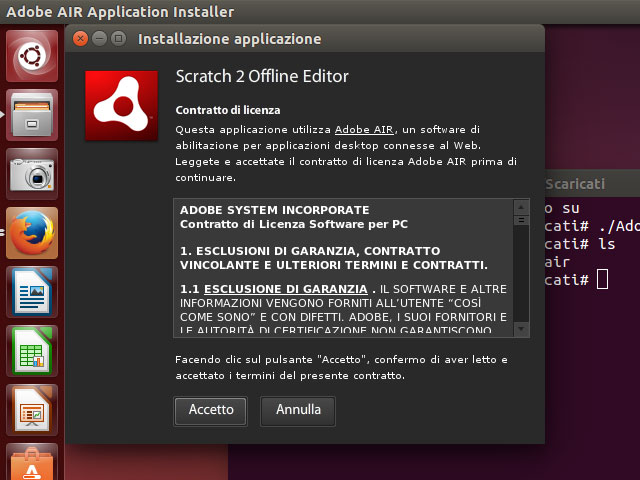Open the Files manager dock icon
The width and height of the screenshot is (640, 480).
[x=32, y=115]
